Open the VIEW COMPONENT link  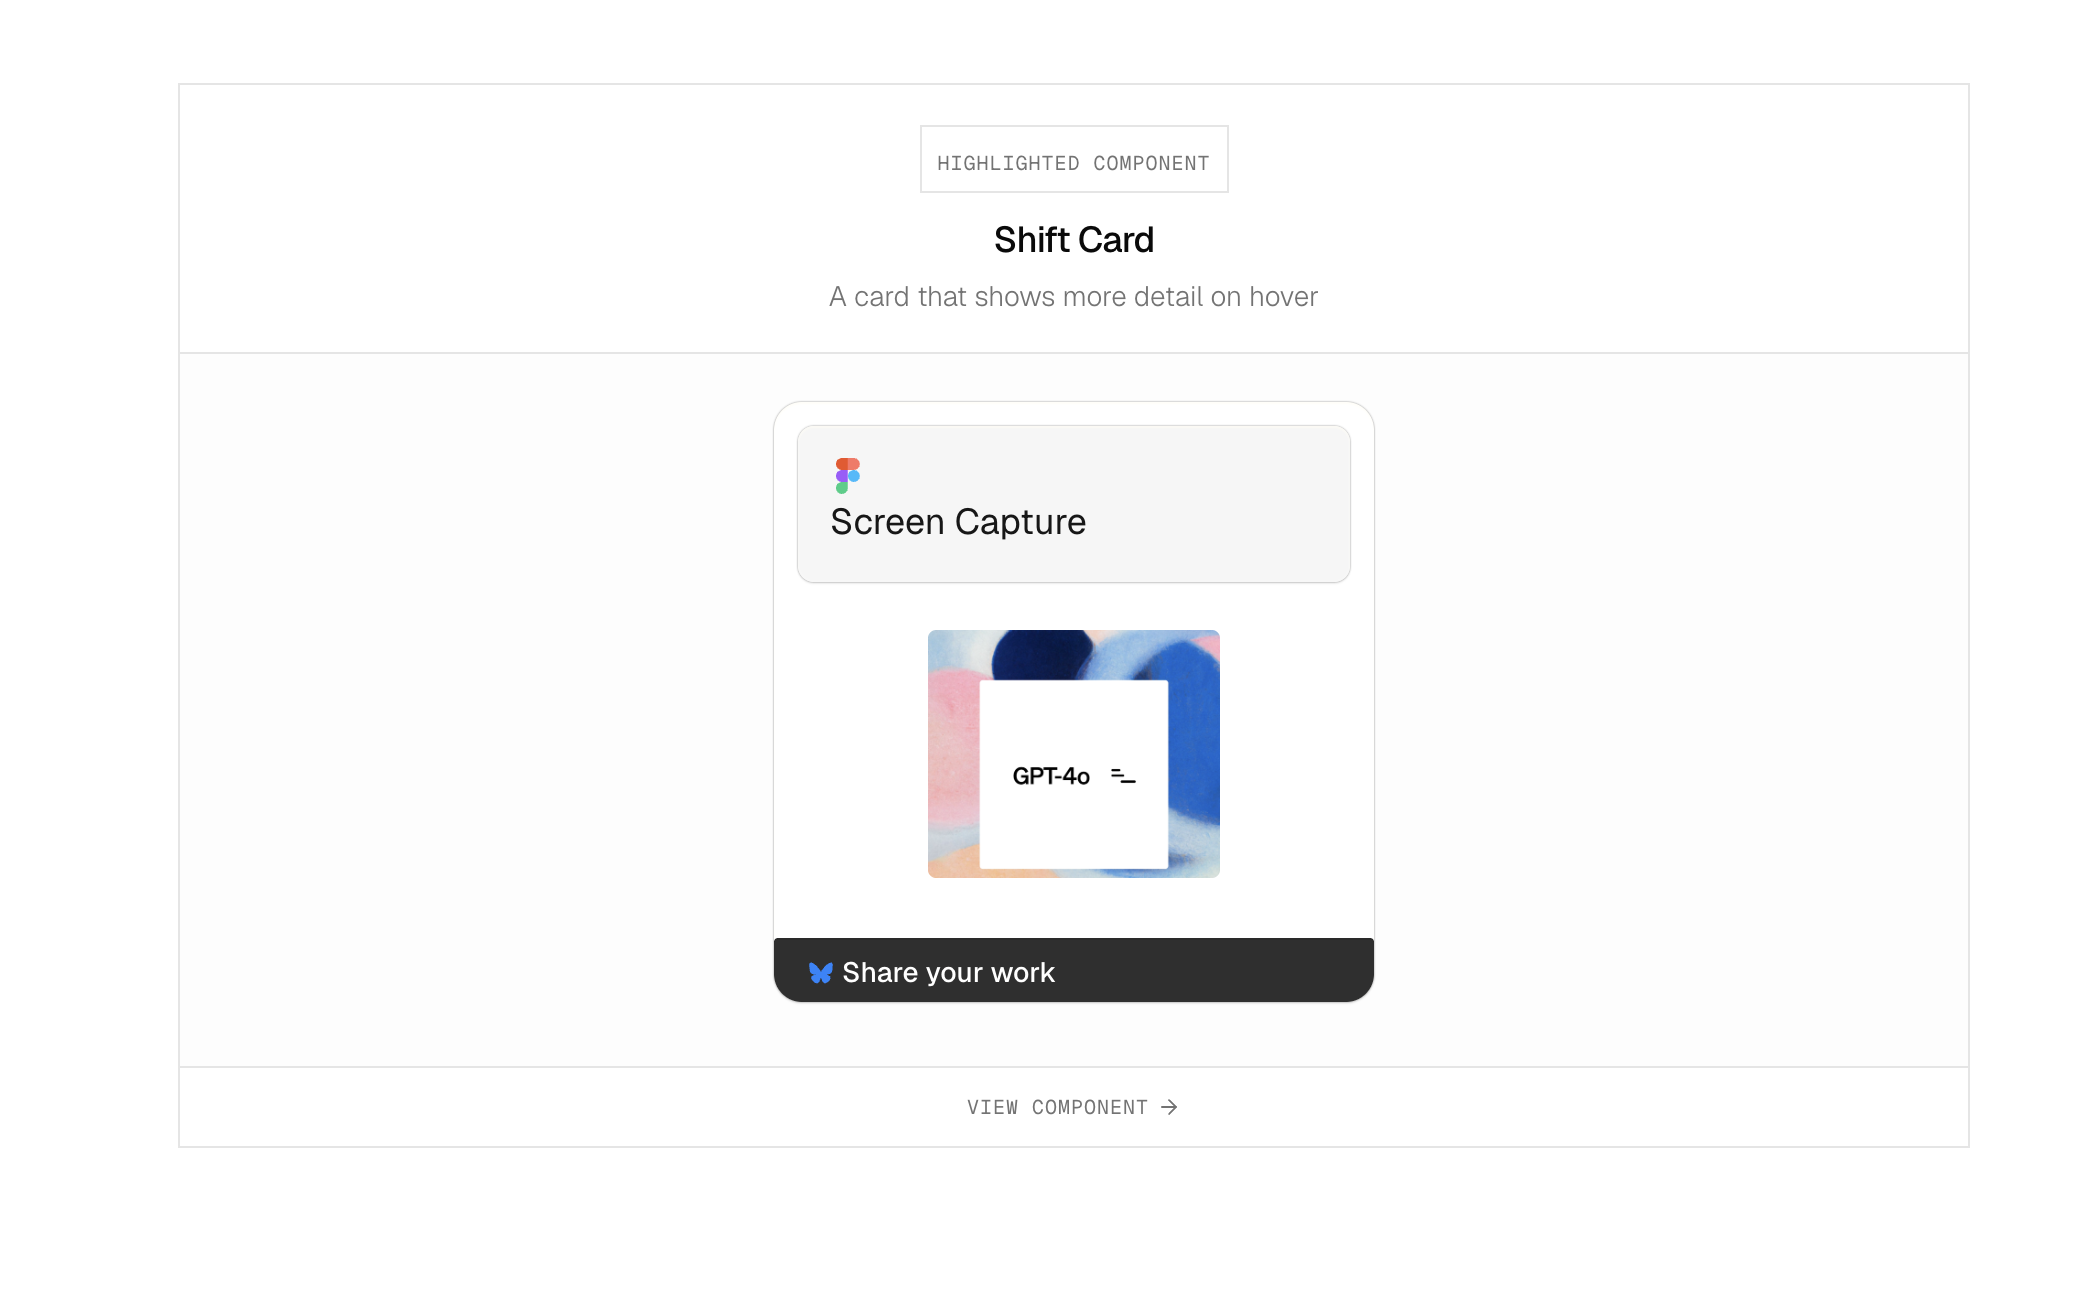[1073, 1107]
